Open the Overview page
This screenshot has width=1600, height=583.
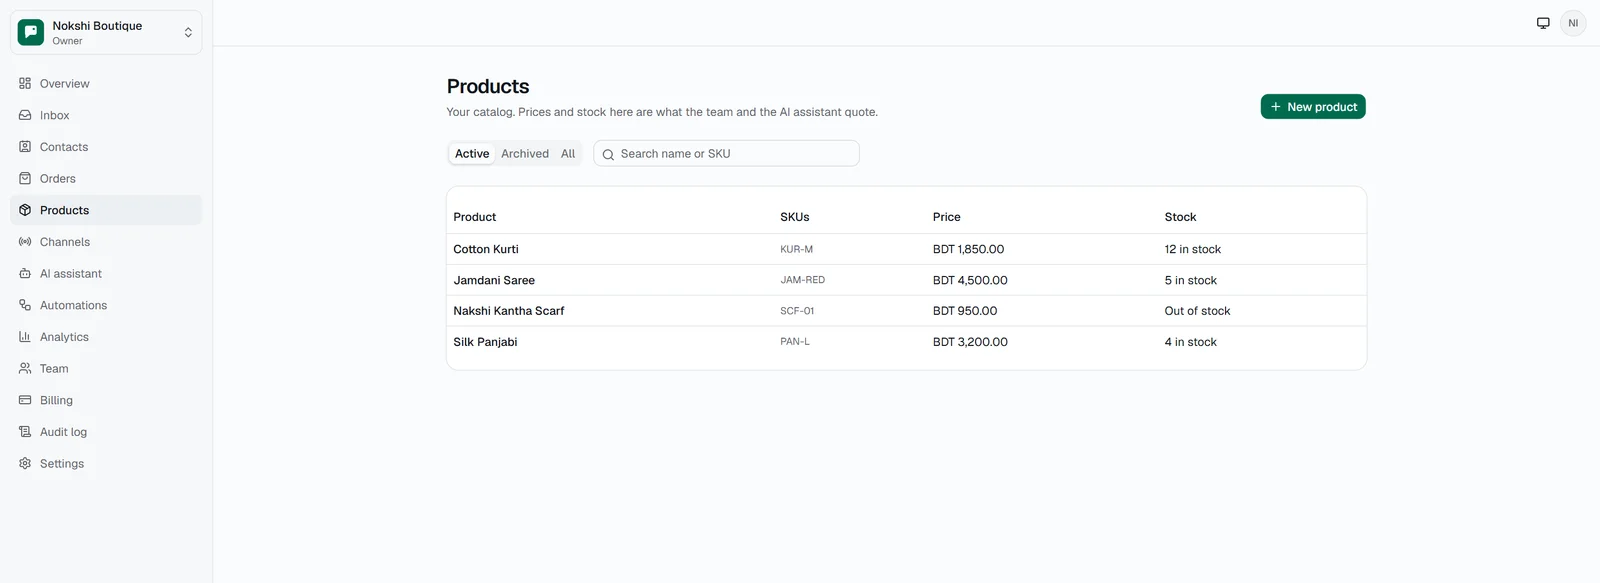(x=106, y=83)
